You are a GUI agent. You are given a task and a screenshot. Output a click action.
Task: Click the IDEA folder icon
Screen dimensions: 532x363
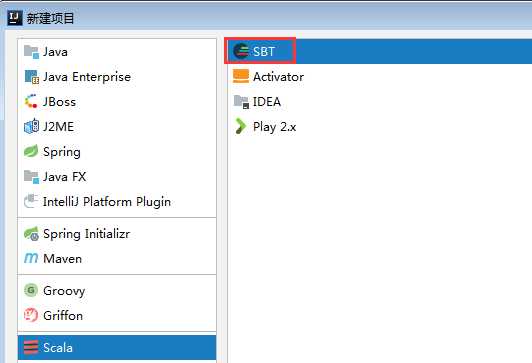[241, 101]
